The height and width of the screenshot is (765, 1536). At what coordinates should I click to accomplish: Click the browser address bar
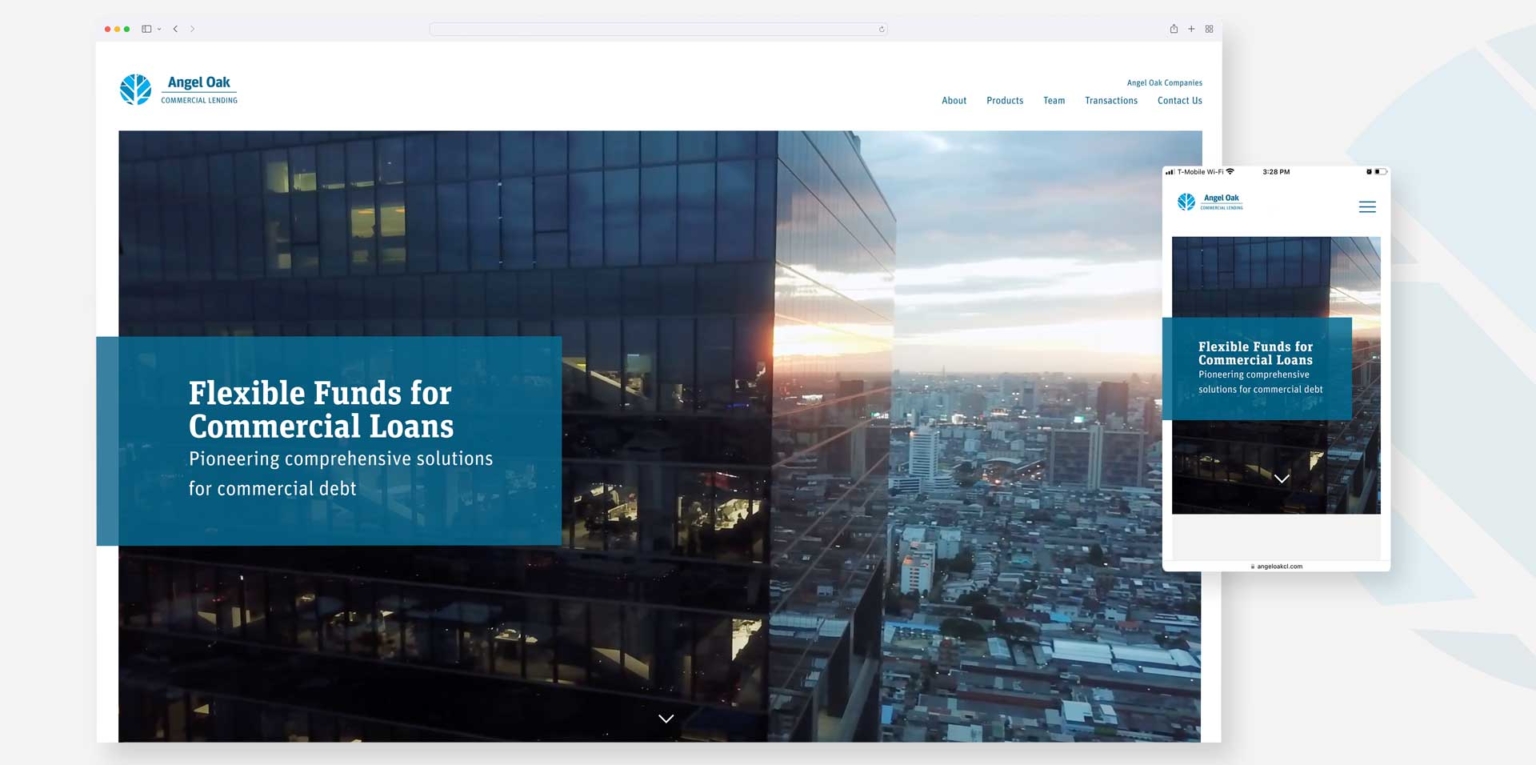(655, 29)
